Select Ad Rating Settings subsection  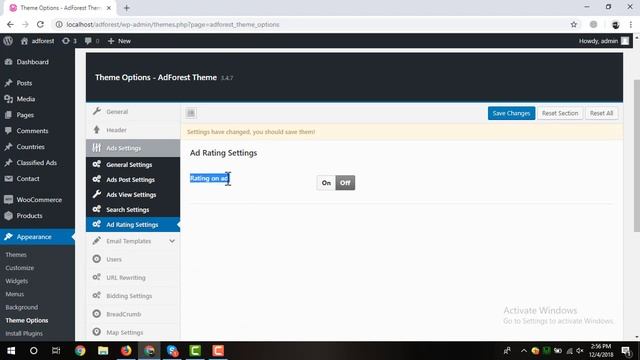(x=133, y=224)
